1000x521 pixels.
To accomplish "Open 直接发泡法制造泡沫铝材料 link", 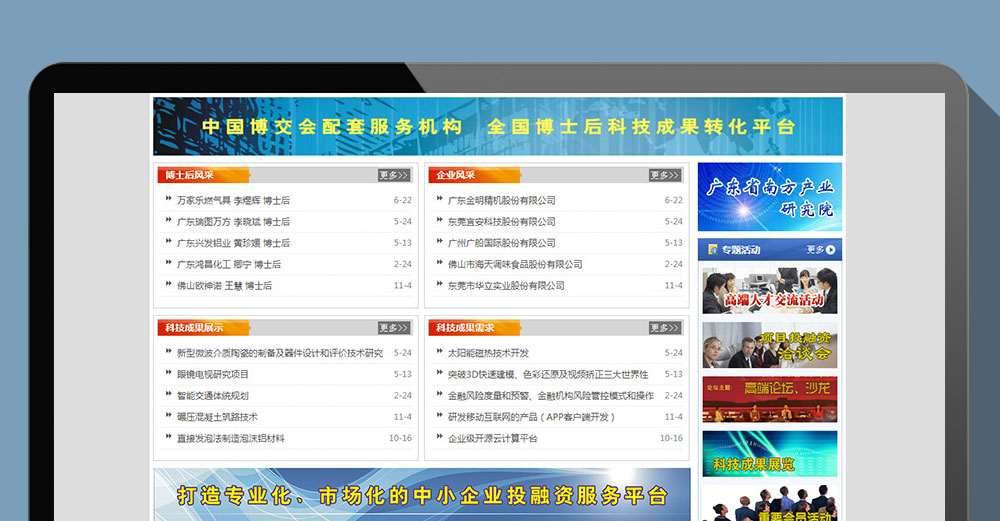I will click(231, 439).
